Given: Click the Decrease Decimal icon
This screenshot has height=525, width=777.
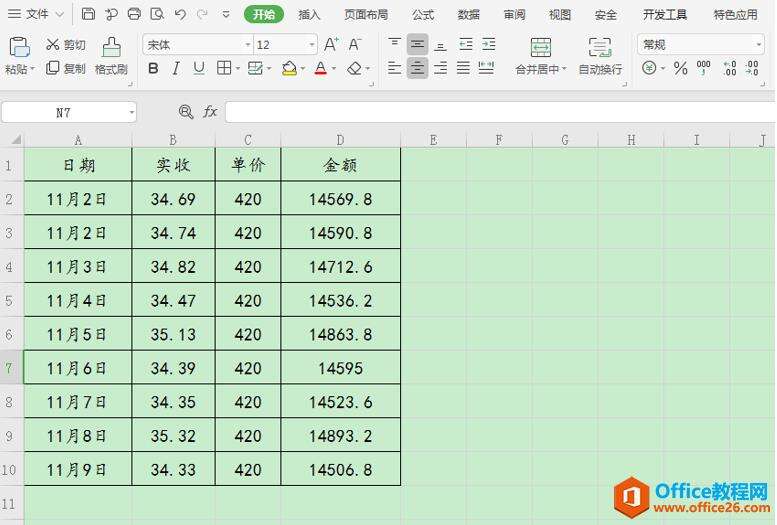Looking at the screenshot, I should [x=752, y=68].
